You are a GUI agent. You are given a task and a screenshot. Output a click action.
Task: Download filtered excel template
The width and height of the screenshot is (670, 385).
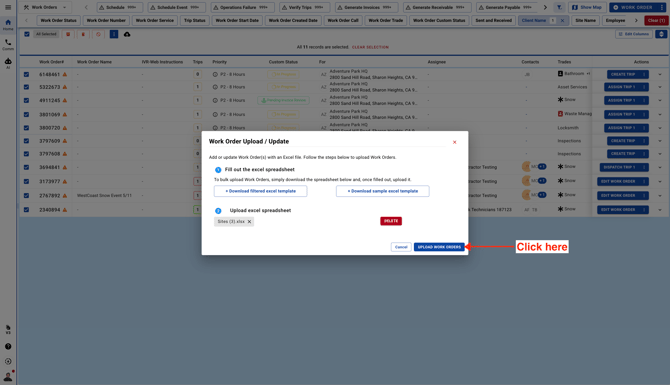point(260,191)
